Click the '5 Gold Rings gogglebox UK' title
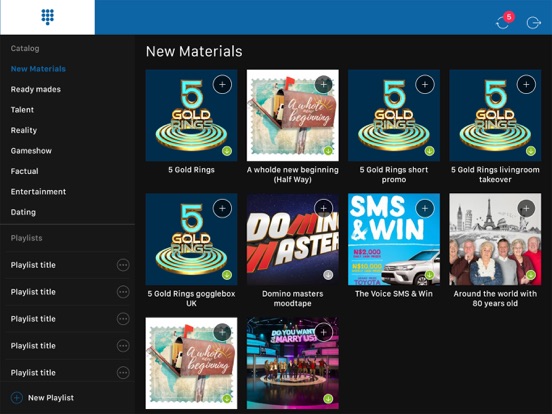 pos(192,298)
